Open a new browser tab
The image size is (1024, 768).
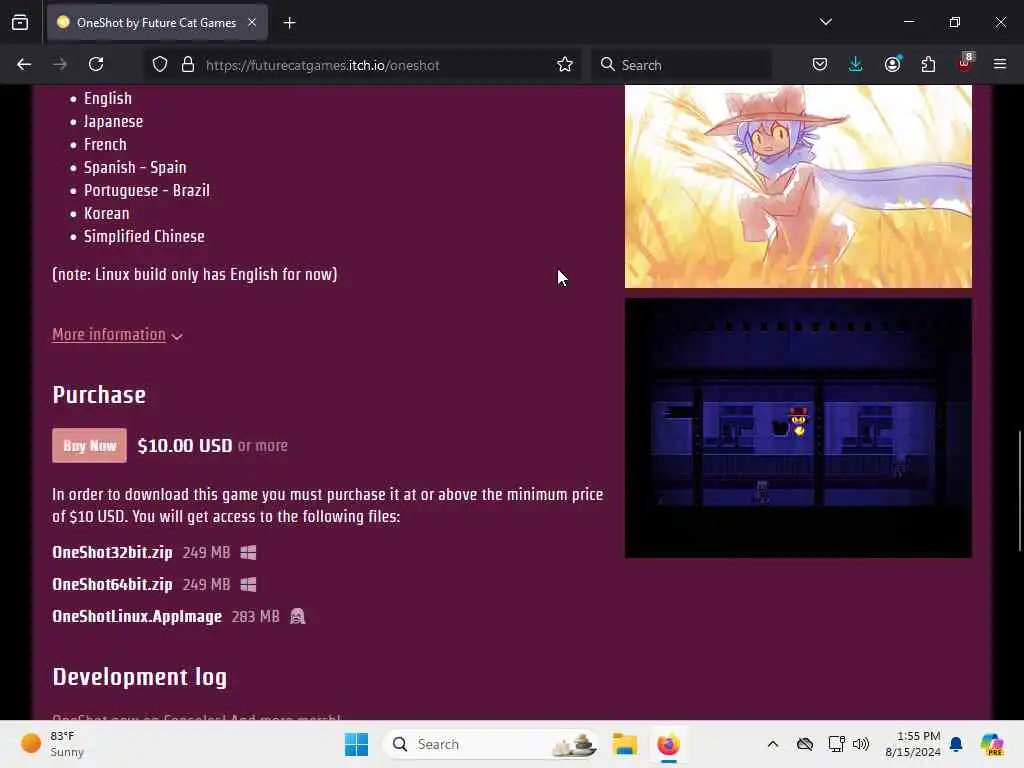pos(289,23)
